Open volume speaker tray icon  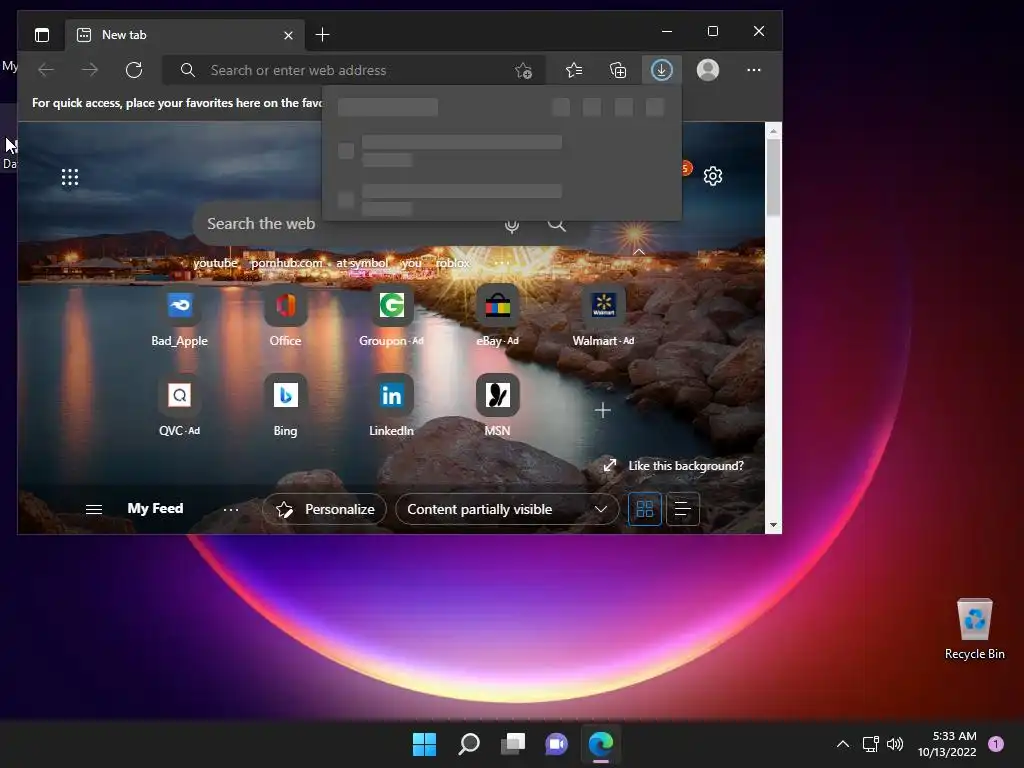(x=895, y=744)
